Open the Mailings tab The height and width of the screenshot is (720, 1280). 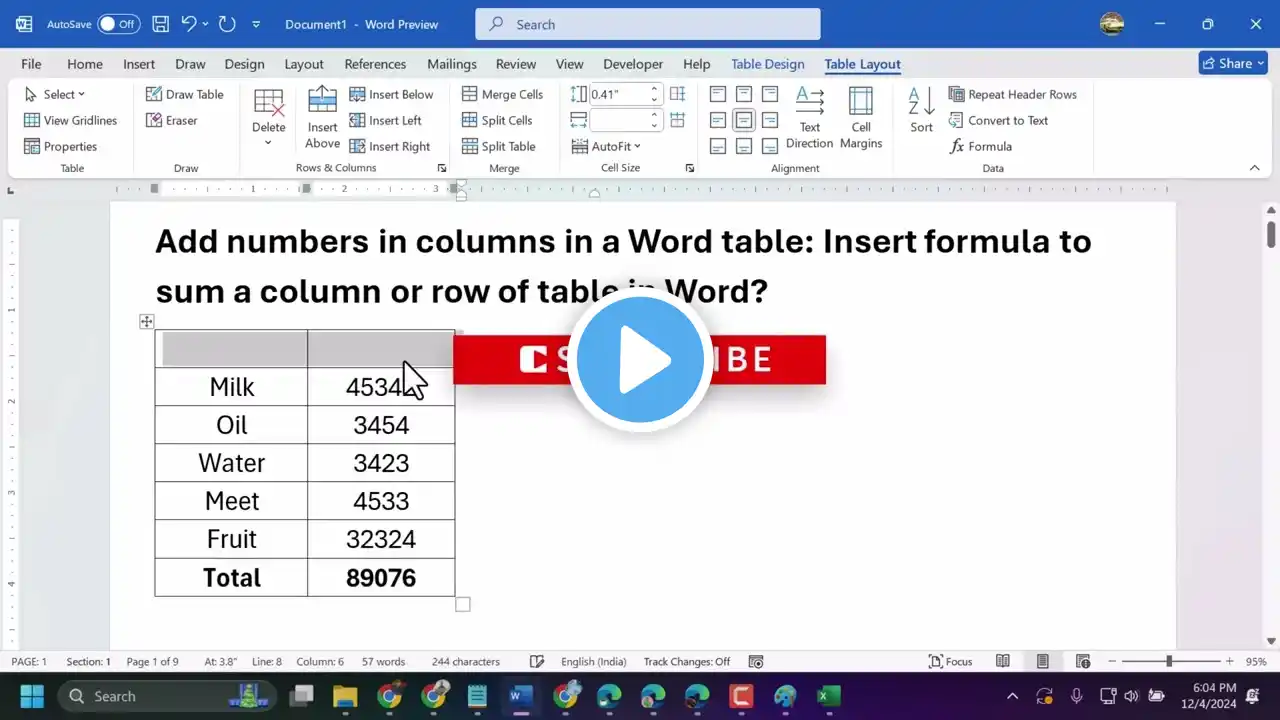coord(452,64)
